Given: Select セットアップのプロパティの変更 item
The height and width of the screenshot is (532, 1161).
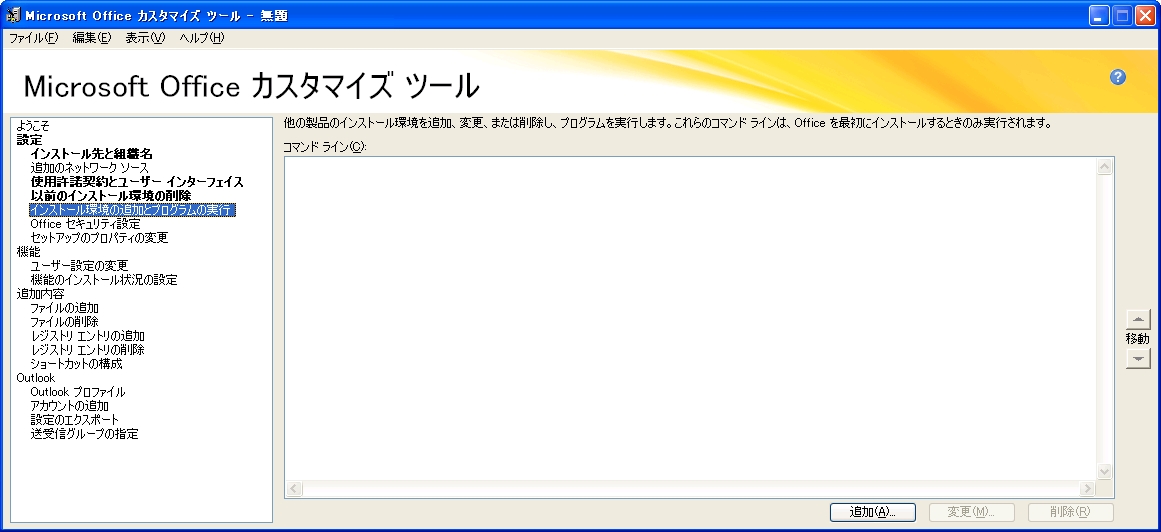Looking at the screenshot, I should click(x=99, y=238).
